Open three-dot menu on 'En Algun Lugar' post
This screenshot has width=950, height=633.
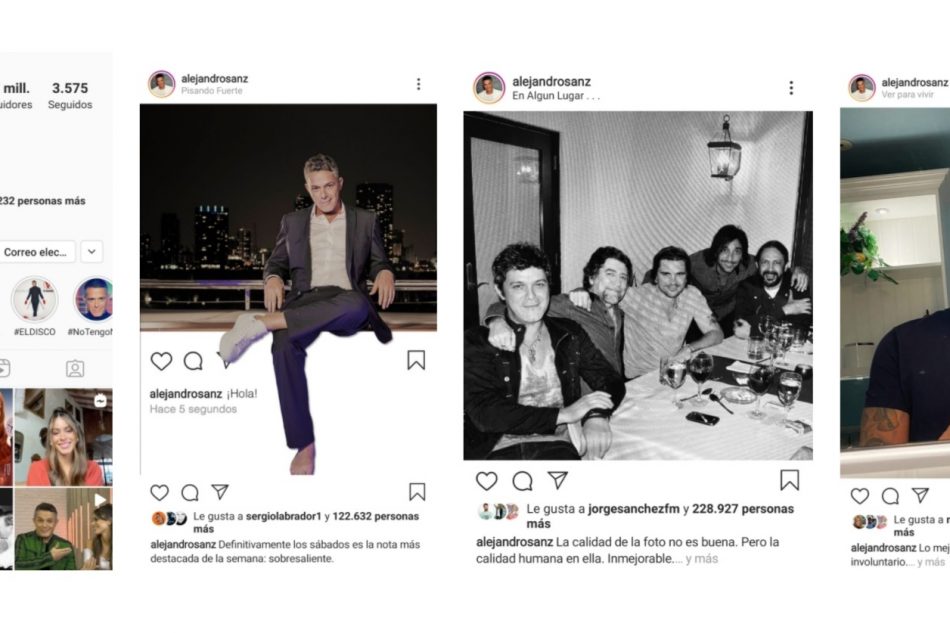(x=791, y=87)
